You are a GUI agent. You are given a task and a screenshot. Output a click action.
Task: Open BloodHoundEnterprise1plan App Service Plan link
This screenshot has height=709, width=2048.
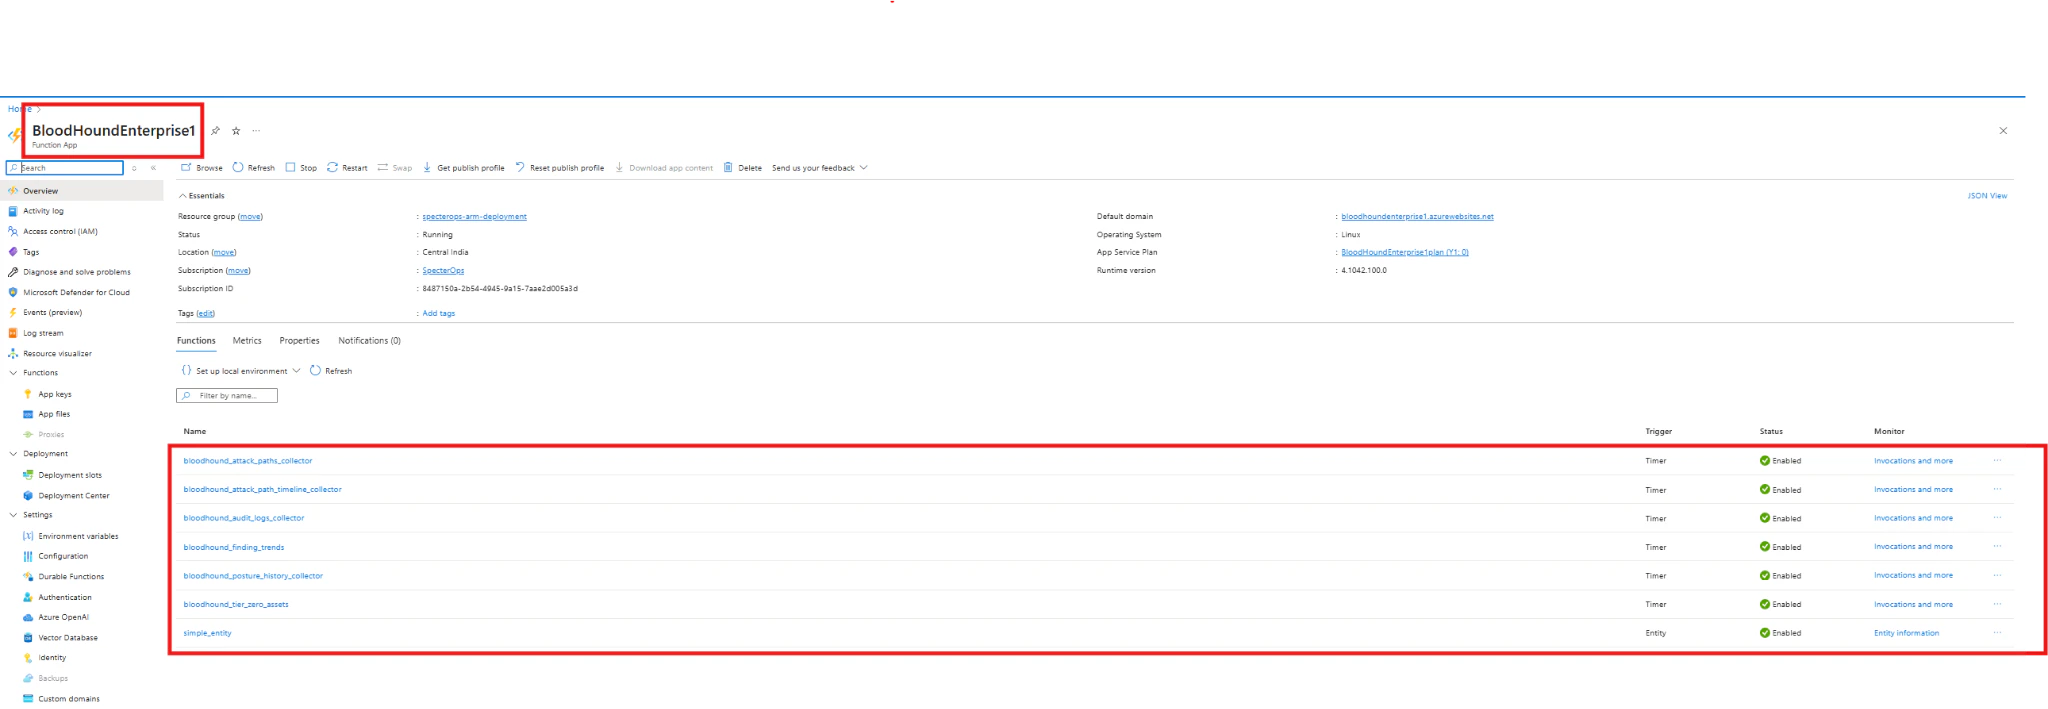pos(1405,252)
